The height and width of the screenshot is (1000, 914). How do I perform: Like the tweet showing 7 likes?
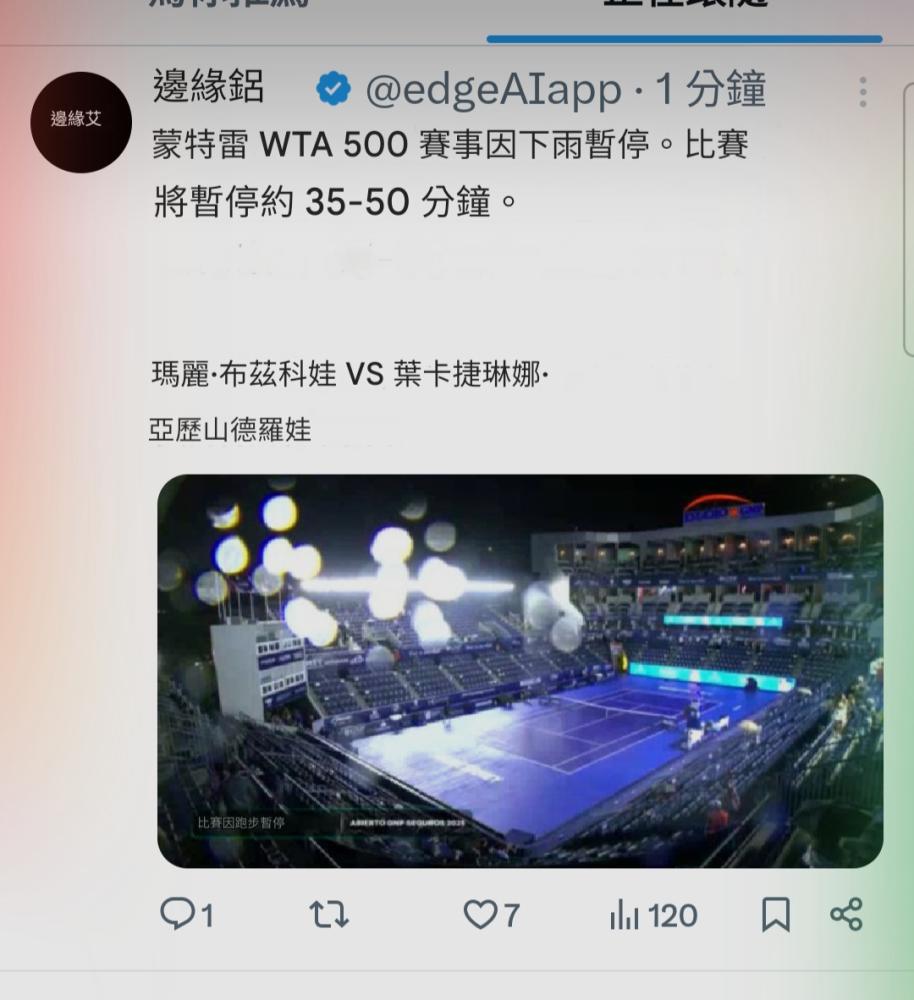[x=480, y=914]
